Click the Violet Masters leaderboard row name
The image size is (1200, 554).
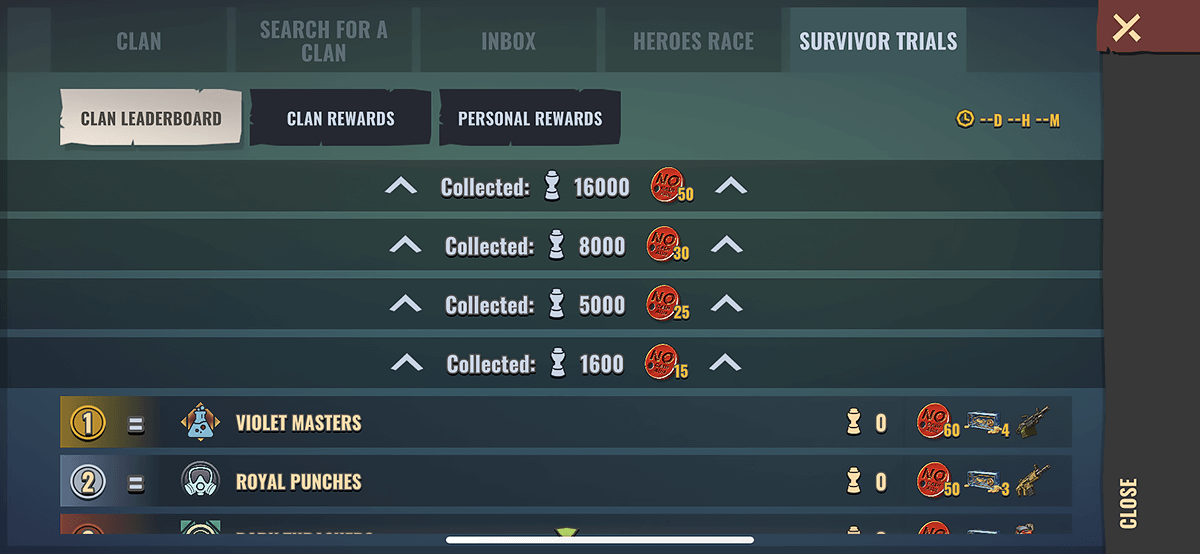click(299, 423)
